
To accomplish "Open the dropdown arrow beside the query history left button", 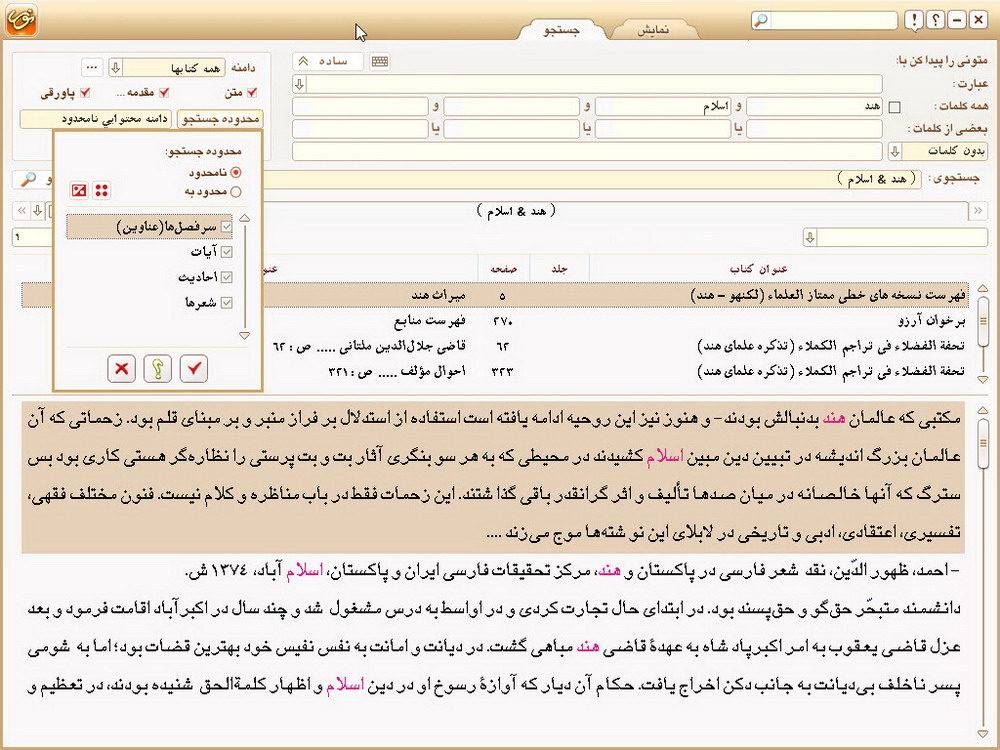I will (x=37, y=210).
